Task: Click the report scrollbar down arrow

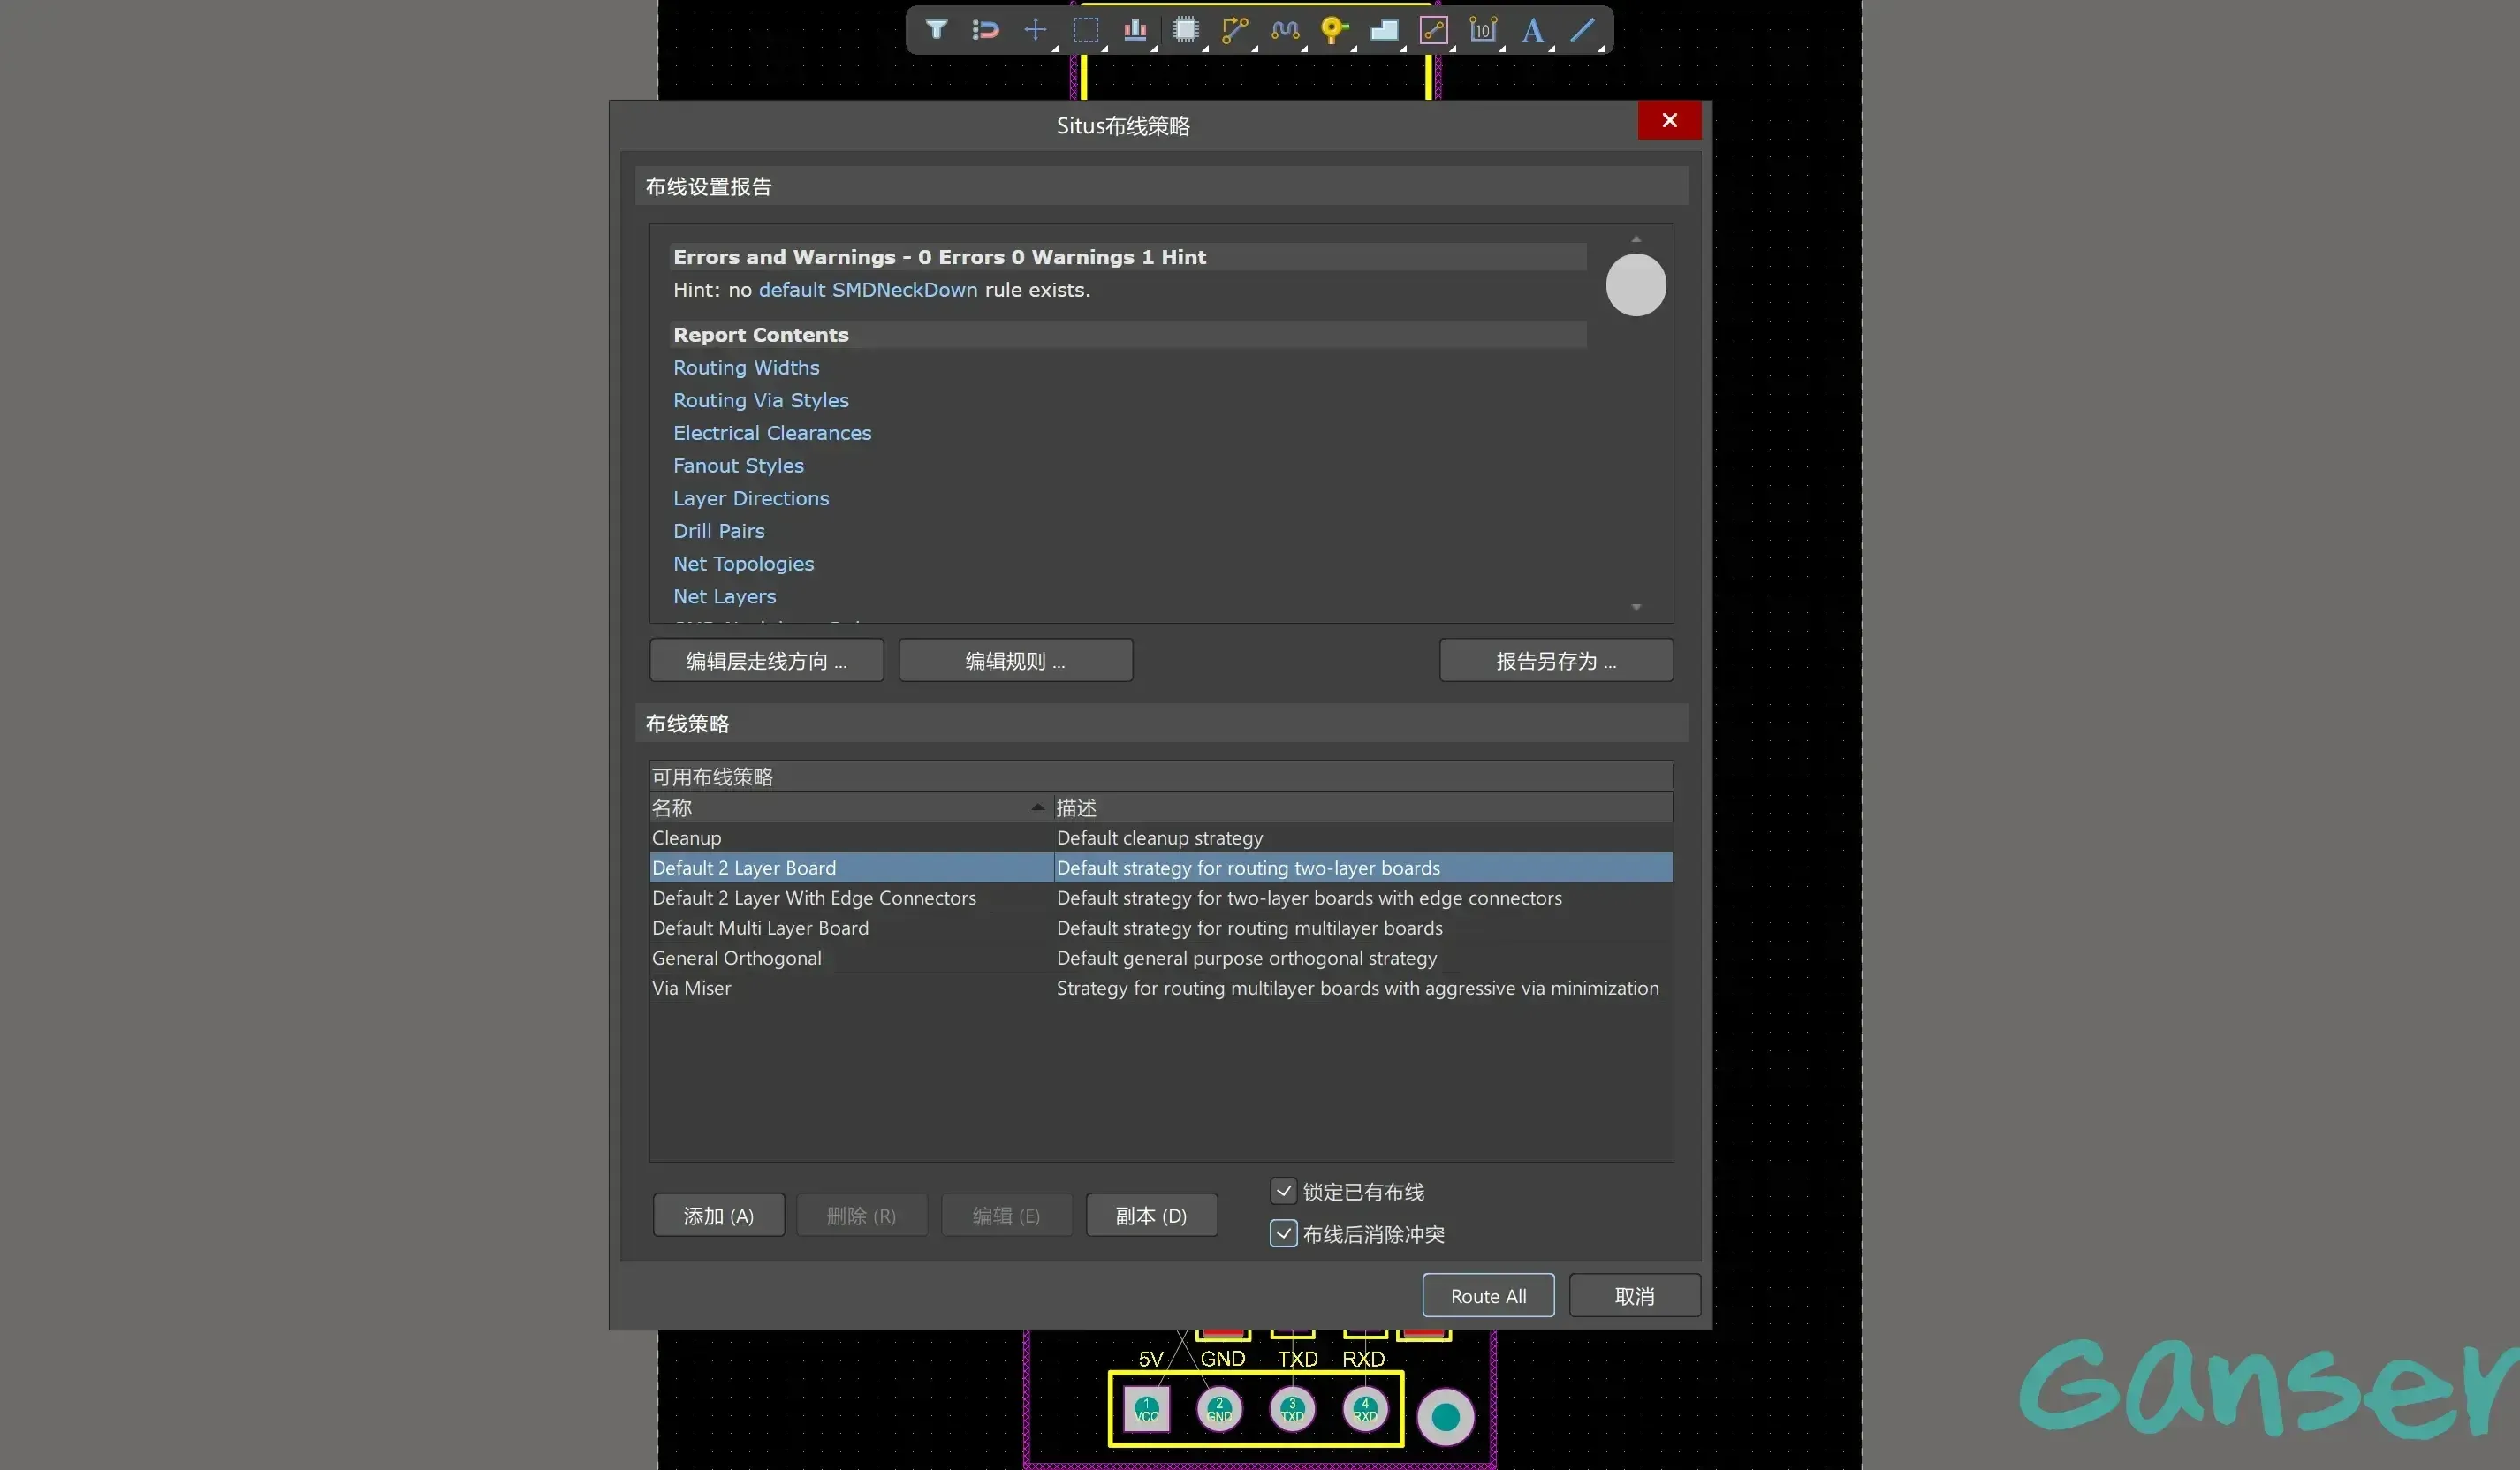Action: [1636, 607]
